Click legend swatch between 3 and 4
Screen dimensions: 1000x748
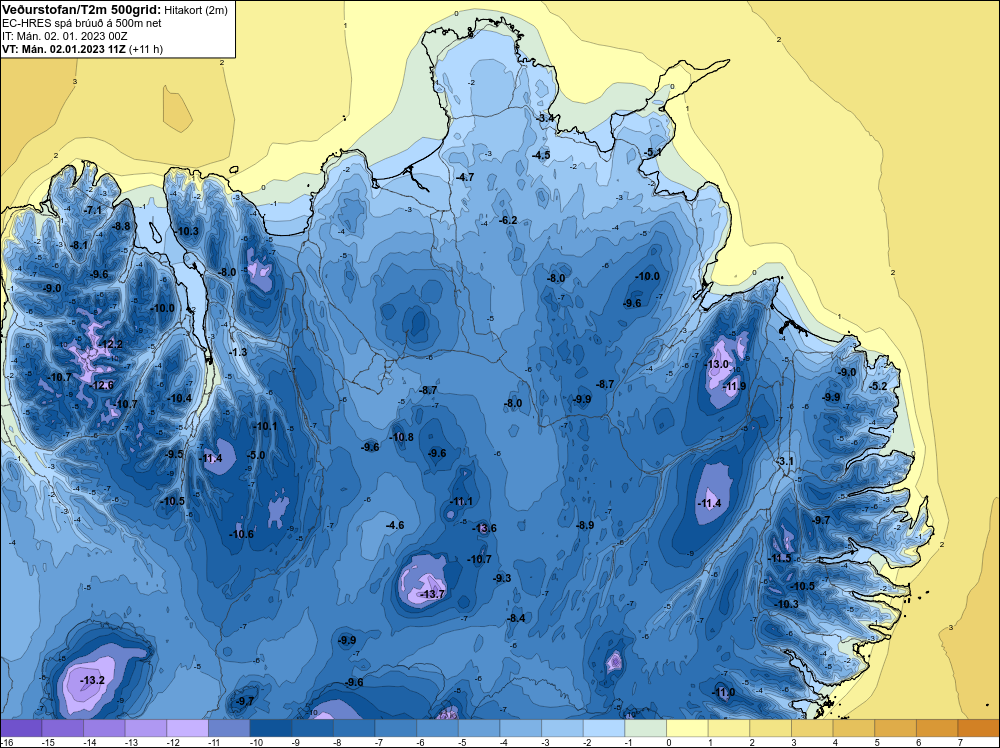(812, 728)
